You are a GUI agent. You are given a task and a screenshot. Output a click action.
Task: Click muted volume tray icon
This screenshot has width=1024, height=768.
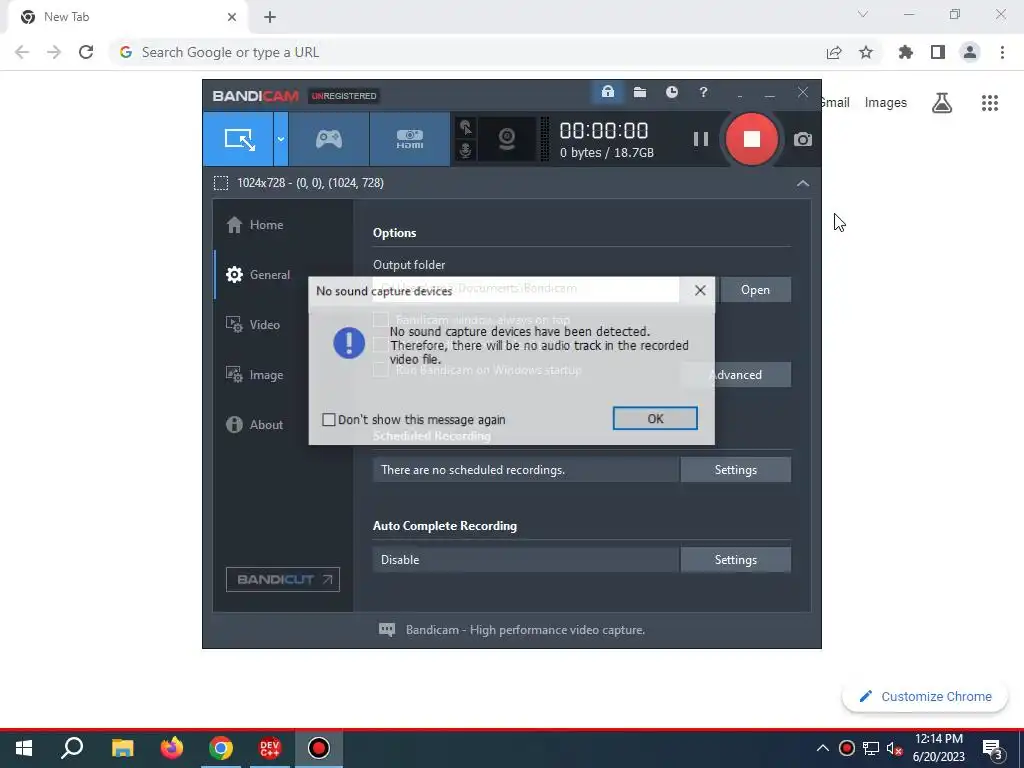pos(893,748)
